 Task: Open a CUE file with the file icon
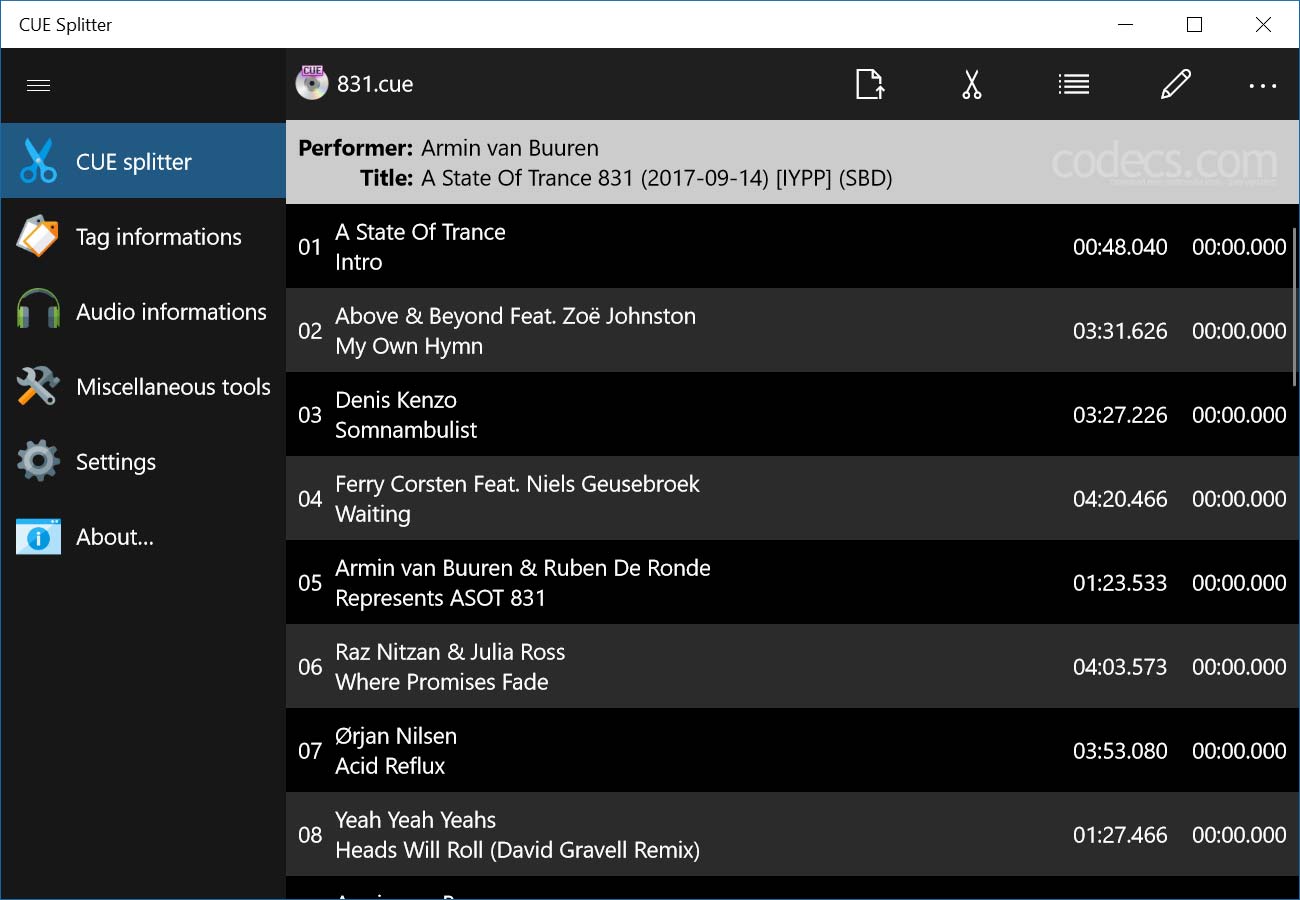(x=870, y=84)
